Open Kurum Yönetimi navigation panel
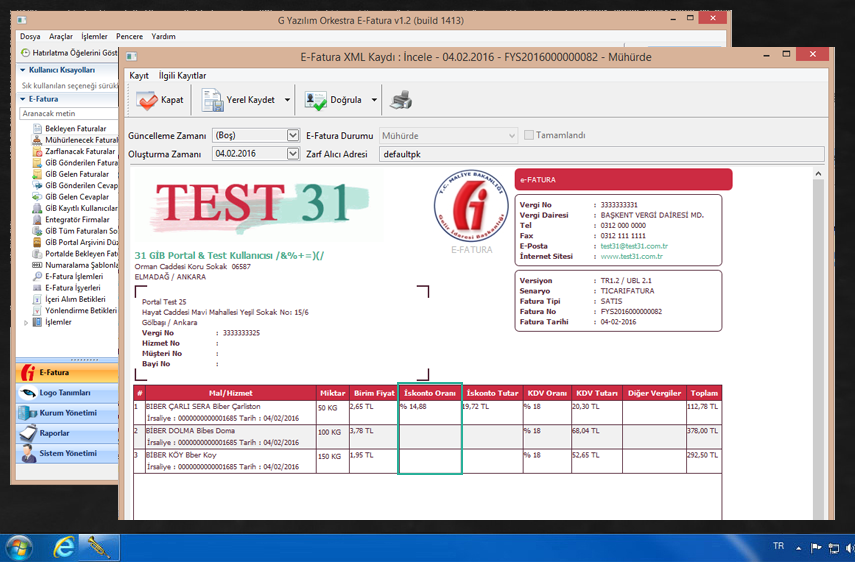Screen dimensions: 855x562 [x=67, y=413]
